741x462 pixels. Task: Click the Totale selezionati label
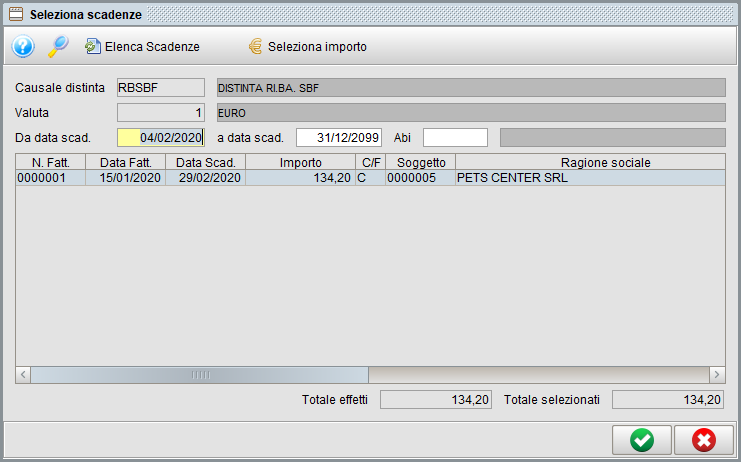tap(551, 400)
